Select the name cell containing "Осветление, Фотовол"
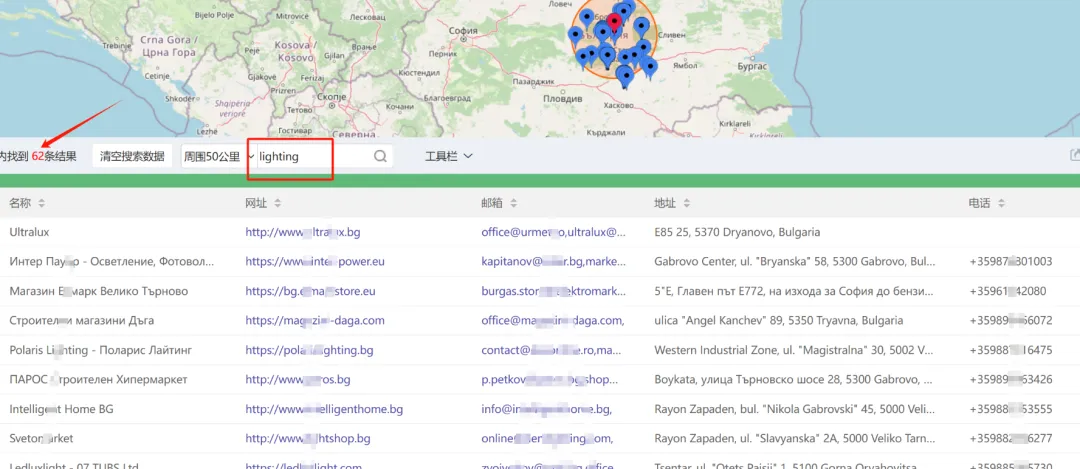1080x469 pixels. [x=112, y=262]
